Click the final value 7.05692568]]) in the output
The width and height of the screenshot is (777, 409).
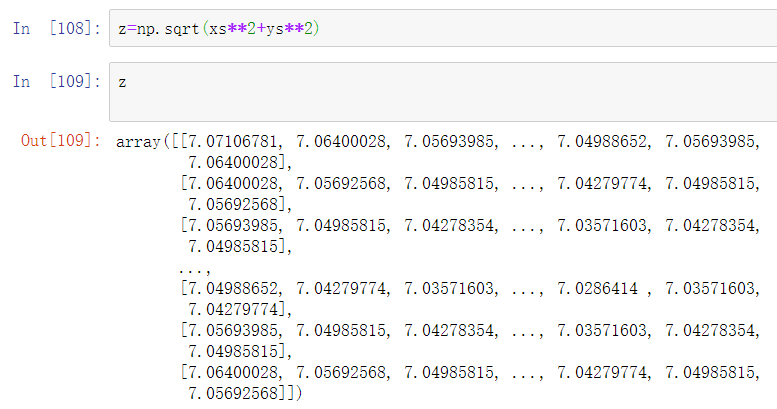pos(245,393)
